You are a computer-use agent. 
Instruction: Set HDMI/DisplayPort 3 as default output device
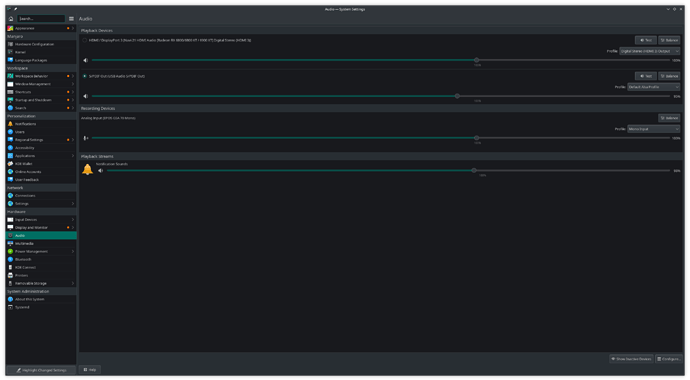click(84, 40)
